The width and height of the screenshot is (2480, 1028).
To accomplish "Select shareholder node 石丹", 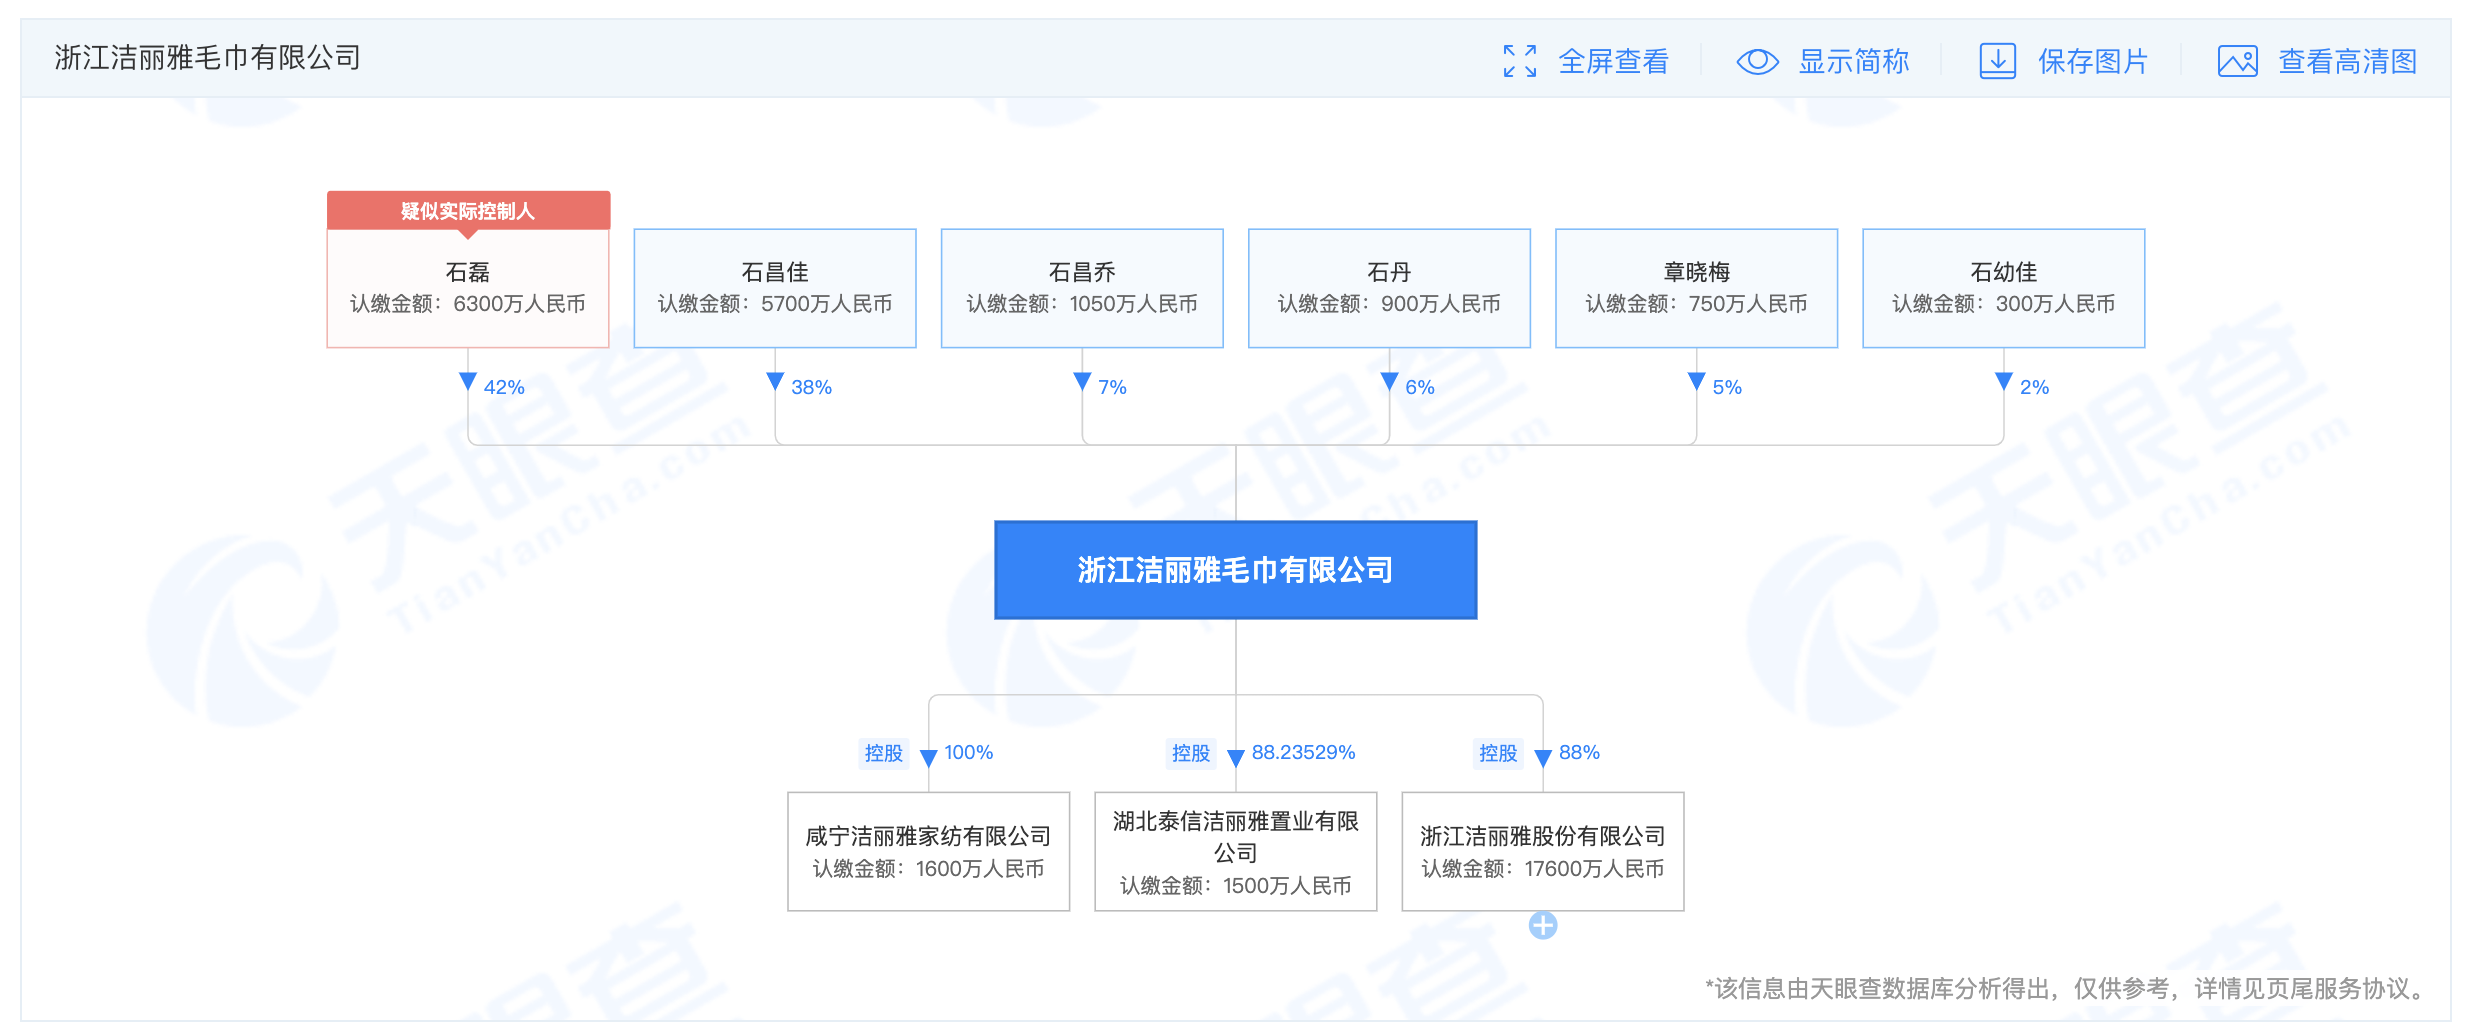I will 1389,288.
